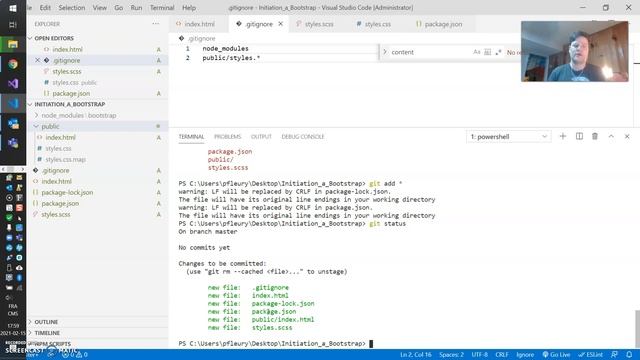Screen dimensions: 640x360
Task: Open the Windows Start menu
Action: (x=13, y=8)
